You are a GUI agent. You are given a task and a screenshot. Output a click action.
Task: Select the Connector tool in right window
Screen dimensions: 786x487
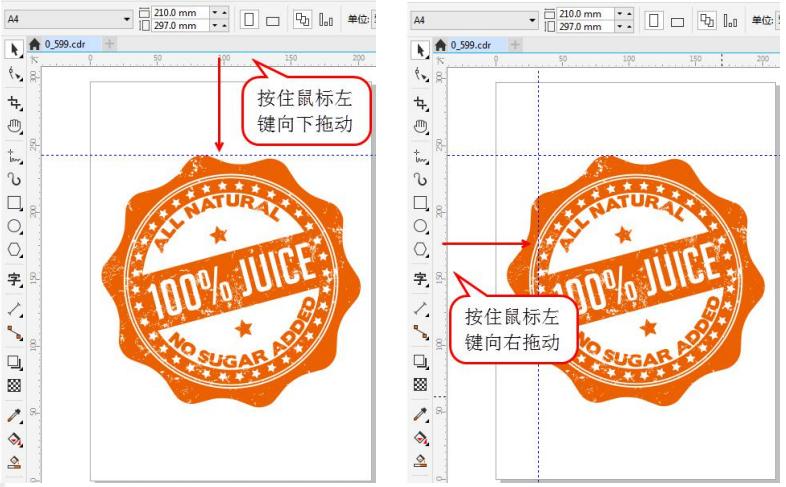421,332
